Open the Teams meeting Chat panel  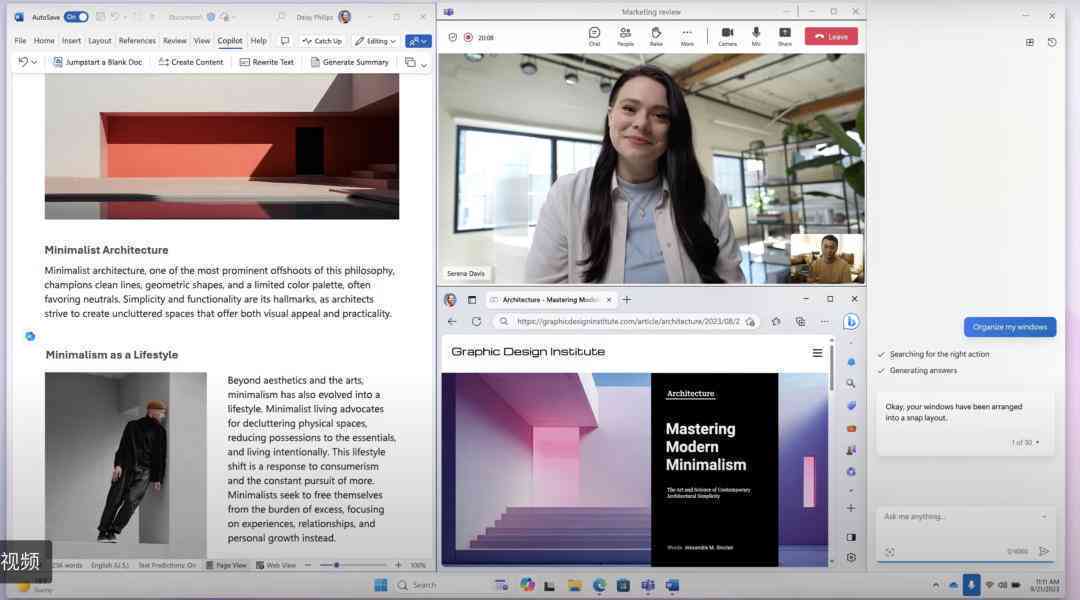[x=594, y=37]
